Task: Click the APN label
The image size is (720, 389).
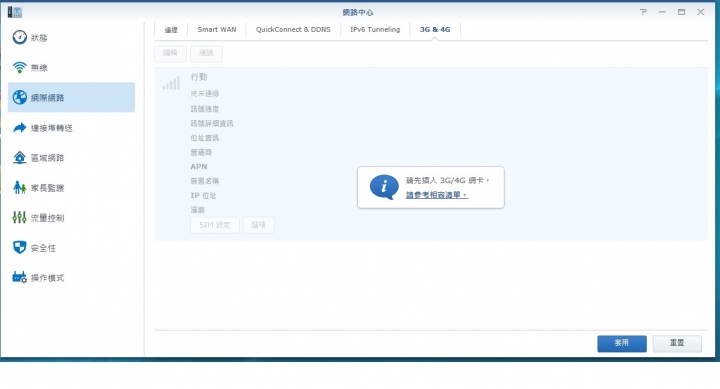Action: tap(199, 166)
